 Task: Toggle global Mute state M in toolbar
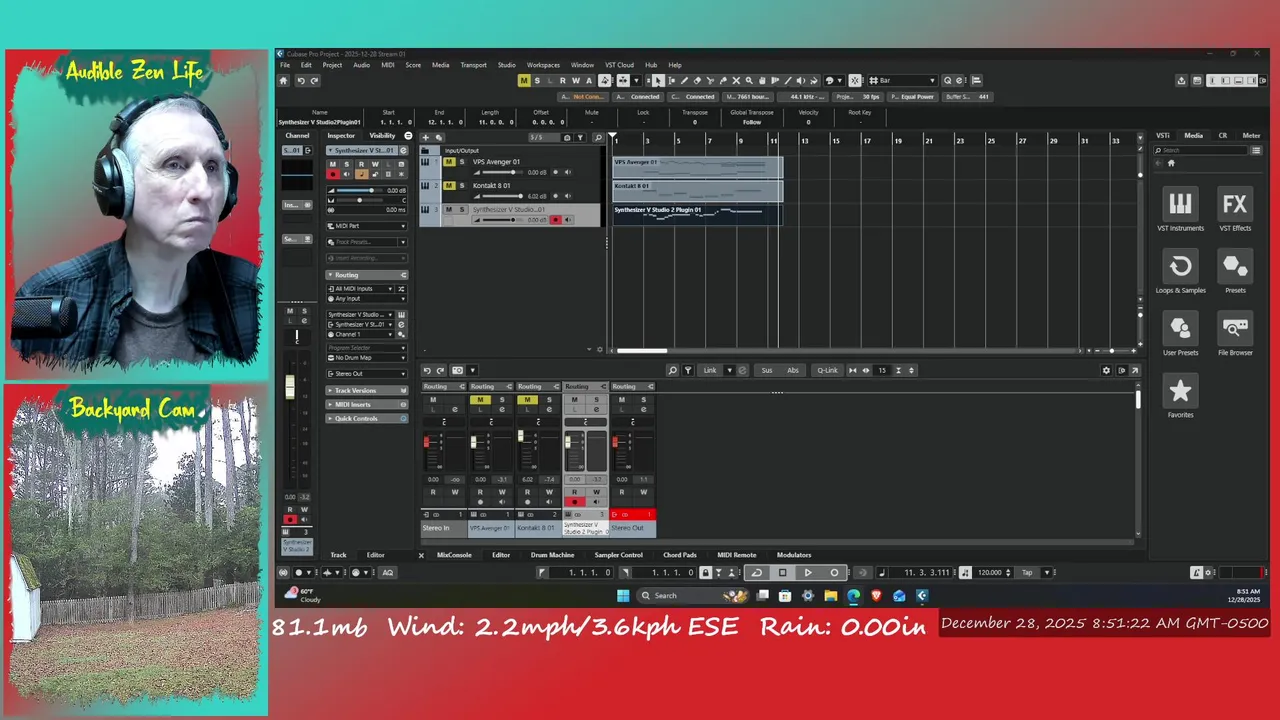click(x=524, y=80)
